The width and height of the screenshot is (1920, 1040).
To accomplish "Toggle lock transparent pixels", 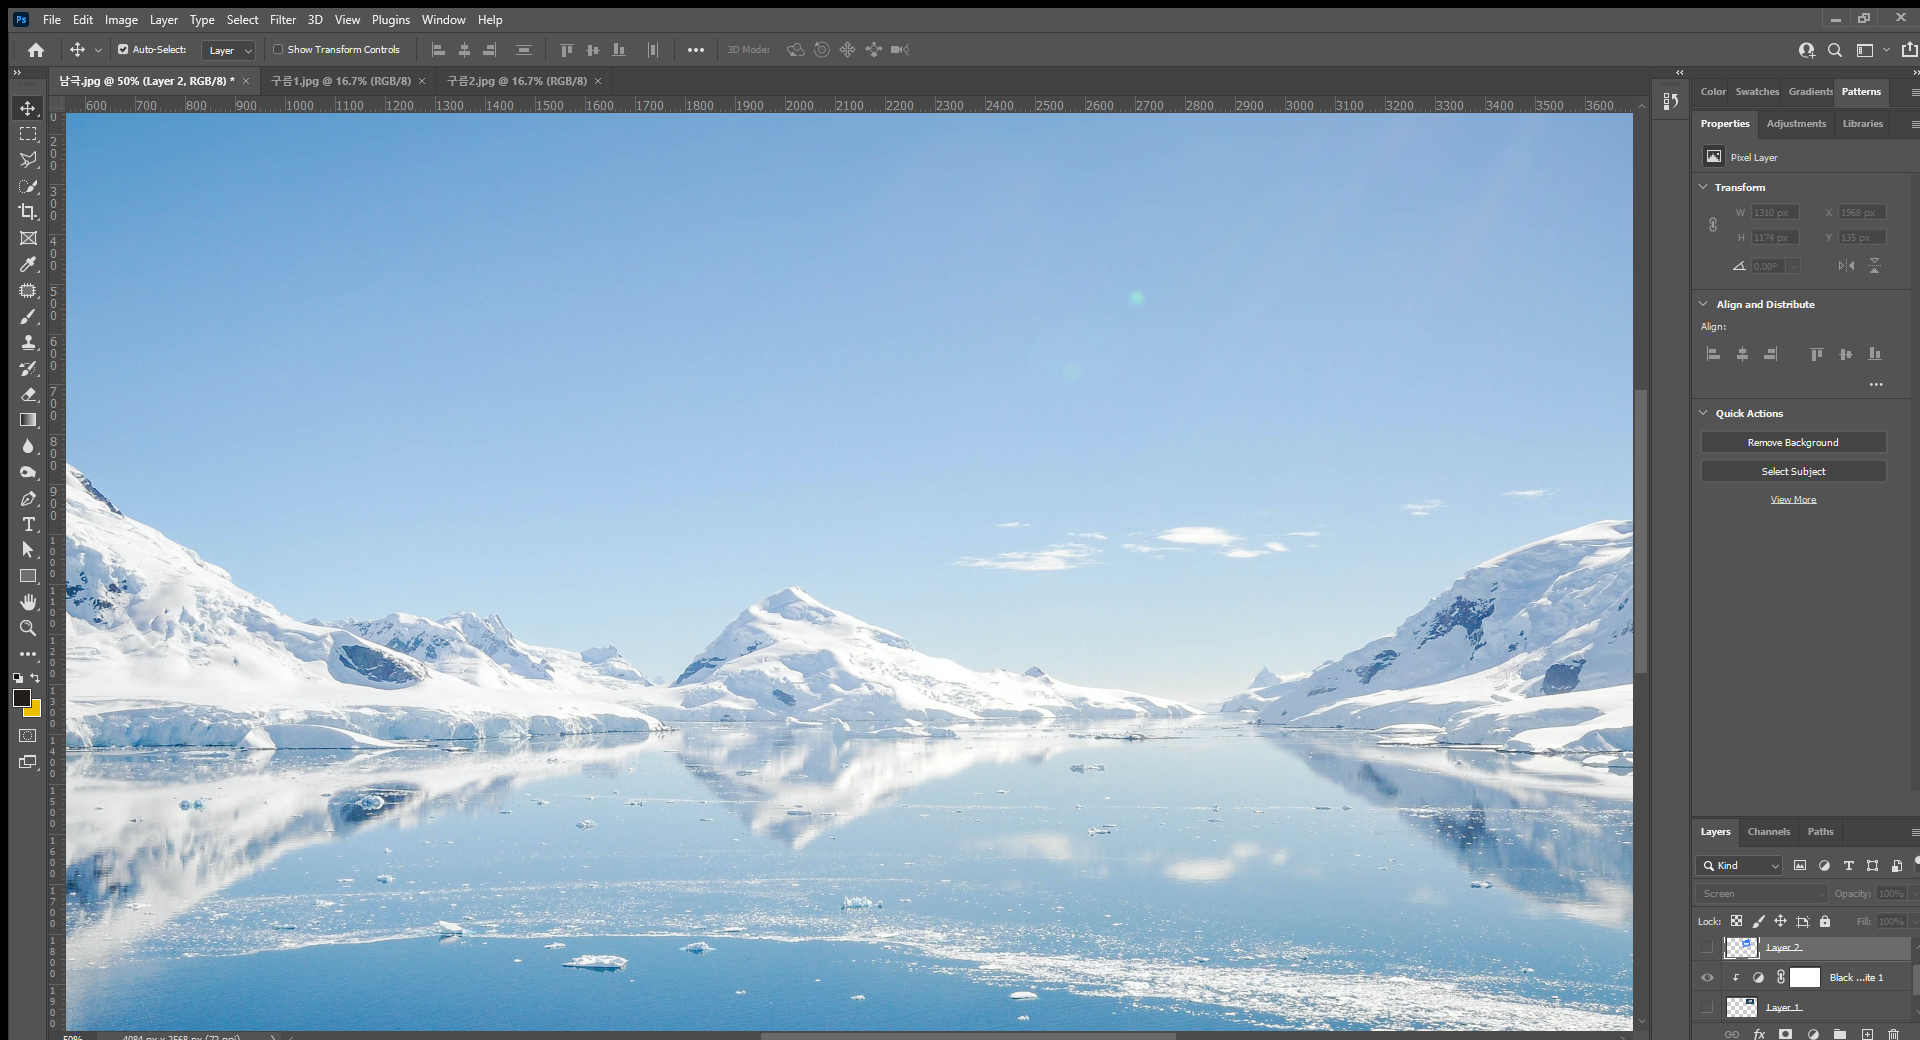I will pyautogui.click(x=1736, y=921).
